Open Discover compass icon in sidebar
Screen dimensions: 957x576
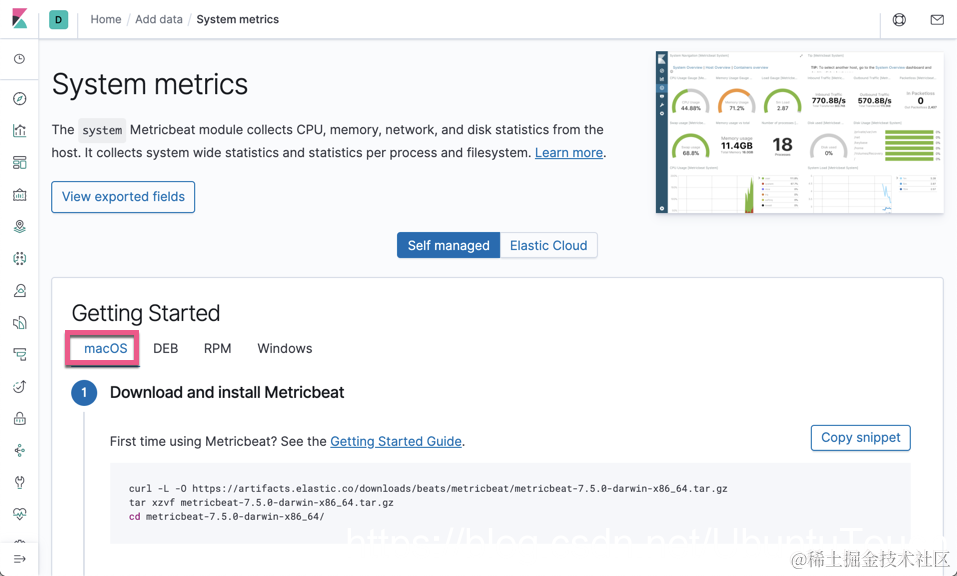tap(20, 99)
